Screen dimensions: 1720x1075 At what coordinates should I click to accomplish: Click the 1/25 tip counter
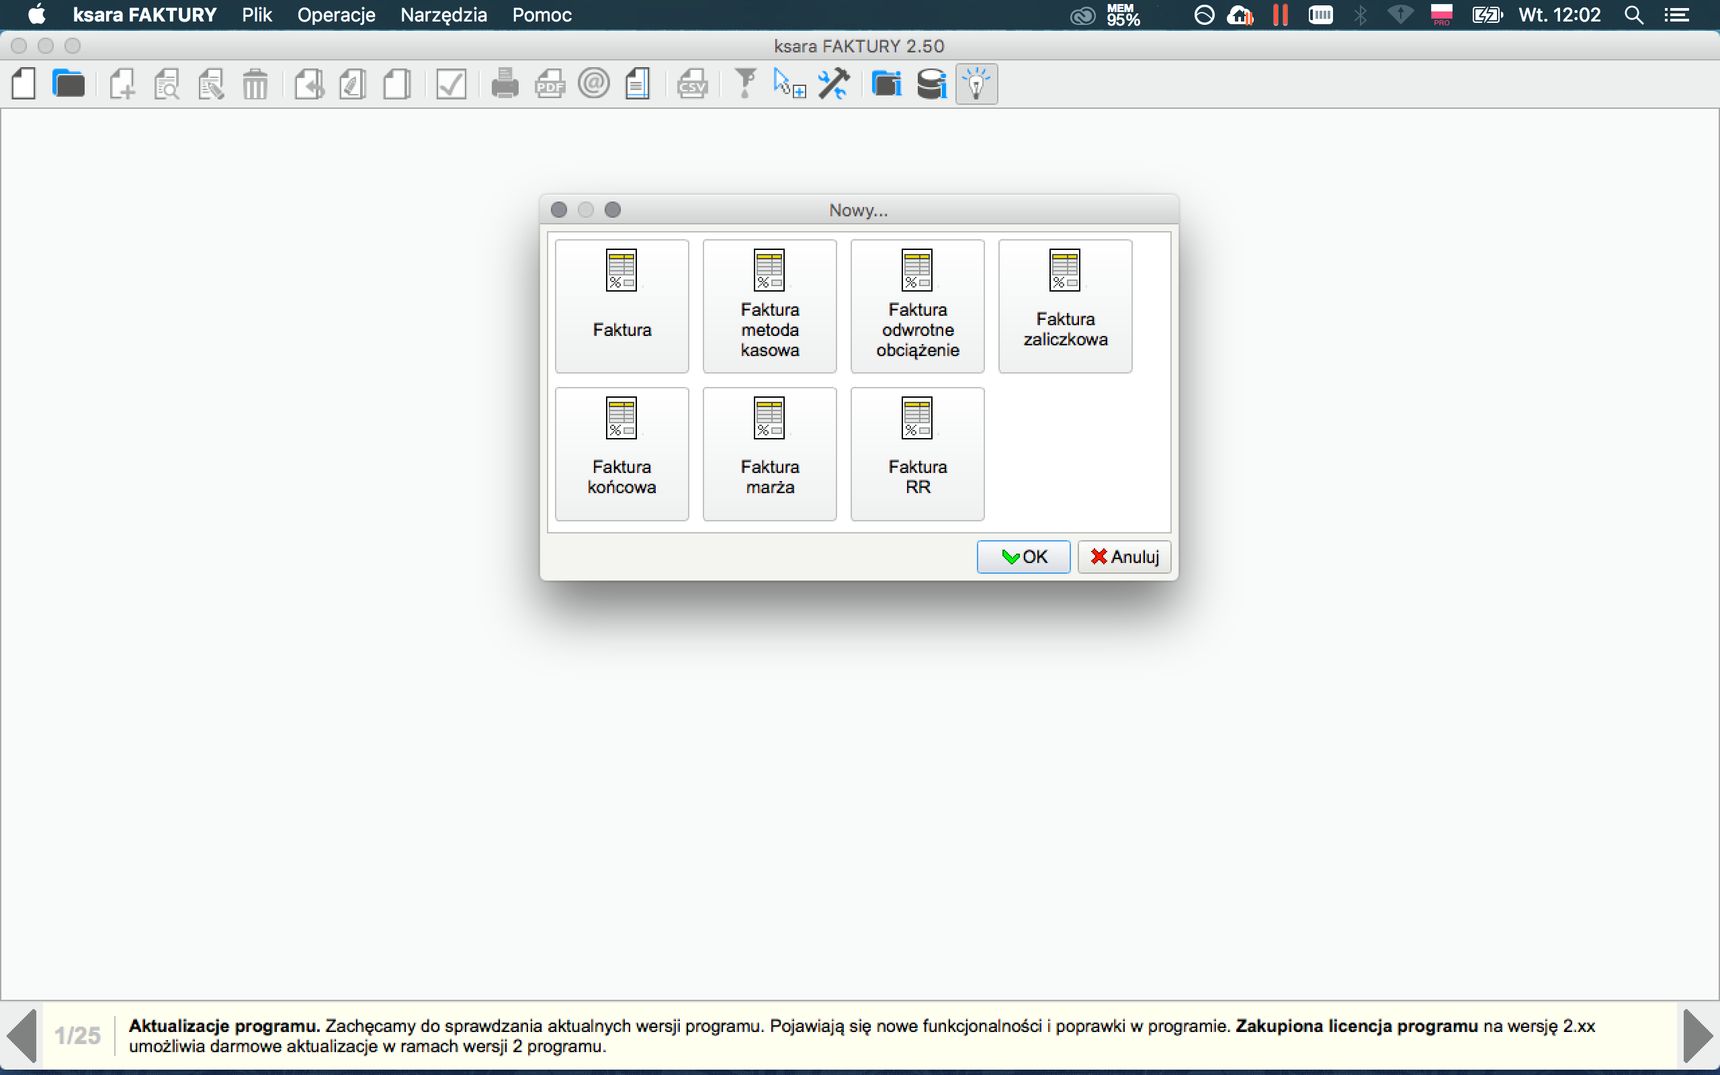(x=77, y=1036)
